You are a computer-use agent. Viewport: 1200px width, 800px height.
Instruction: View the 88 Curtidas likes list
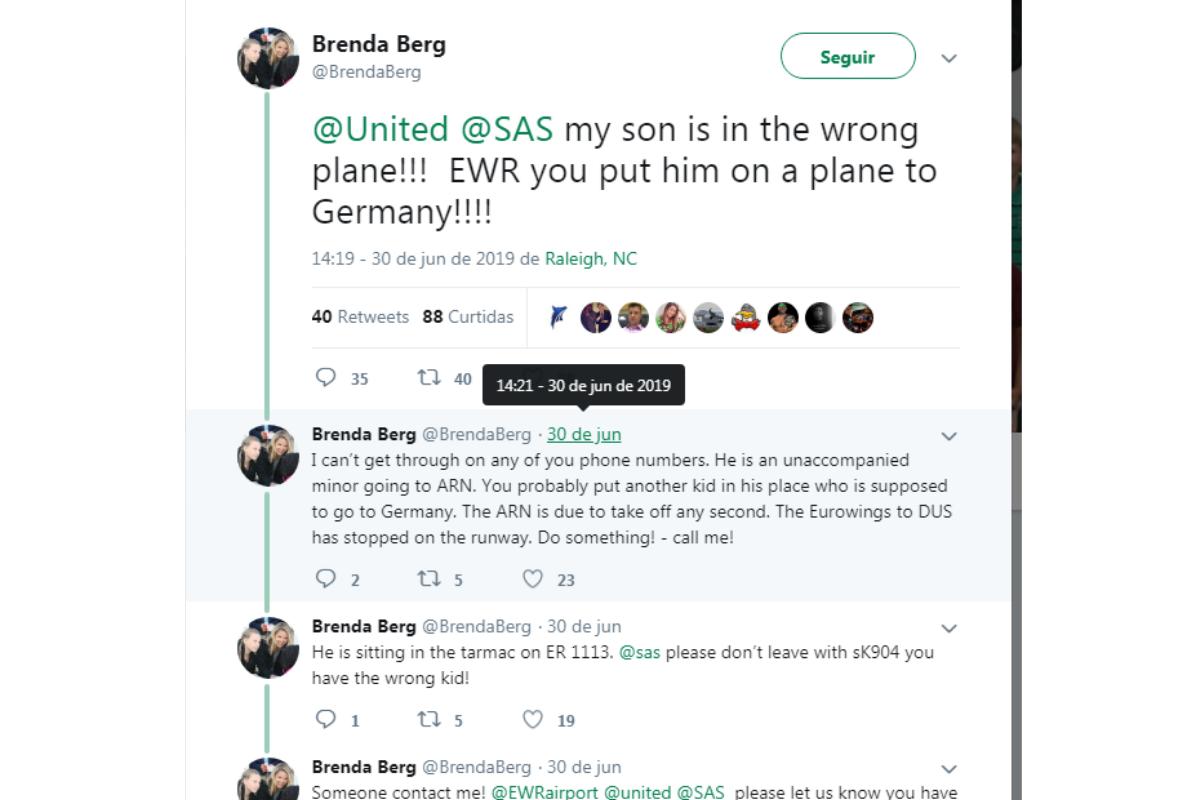coord(468,317)
